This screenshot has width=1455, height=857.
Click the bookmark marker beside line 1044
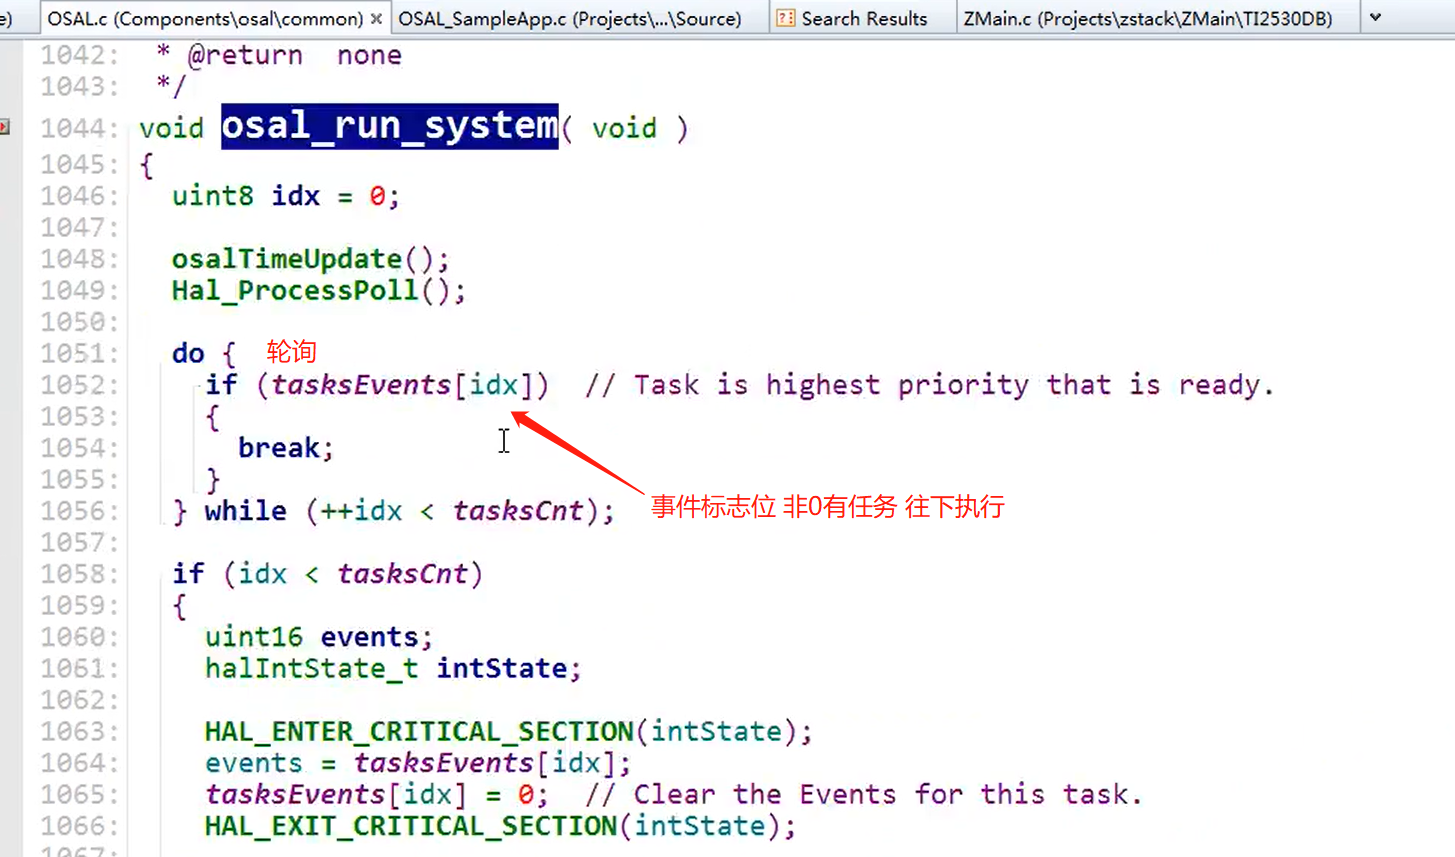coord(5,127)
